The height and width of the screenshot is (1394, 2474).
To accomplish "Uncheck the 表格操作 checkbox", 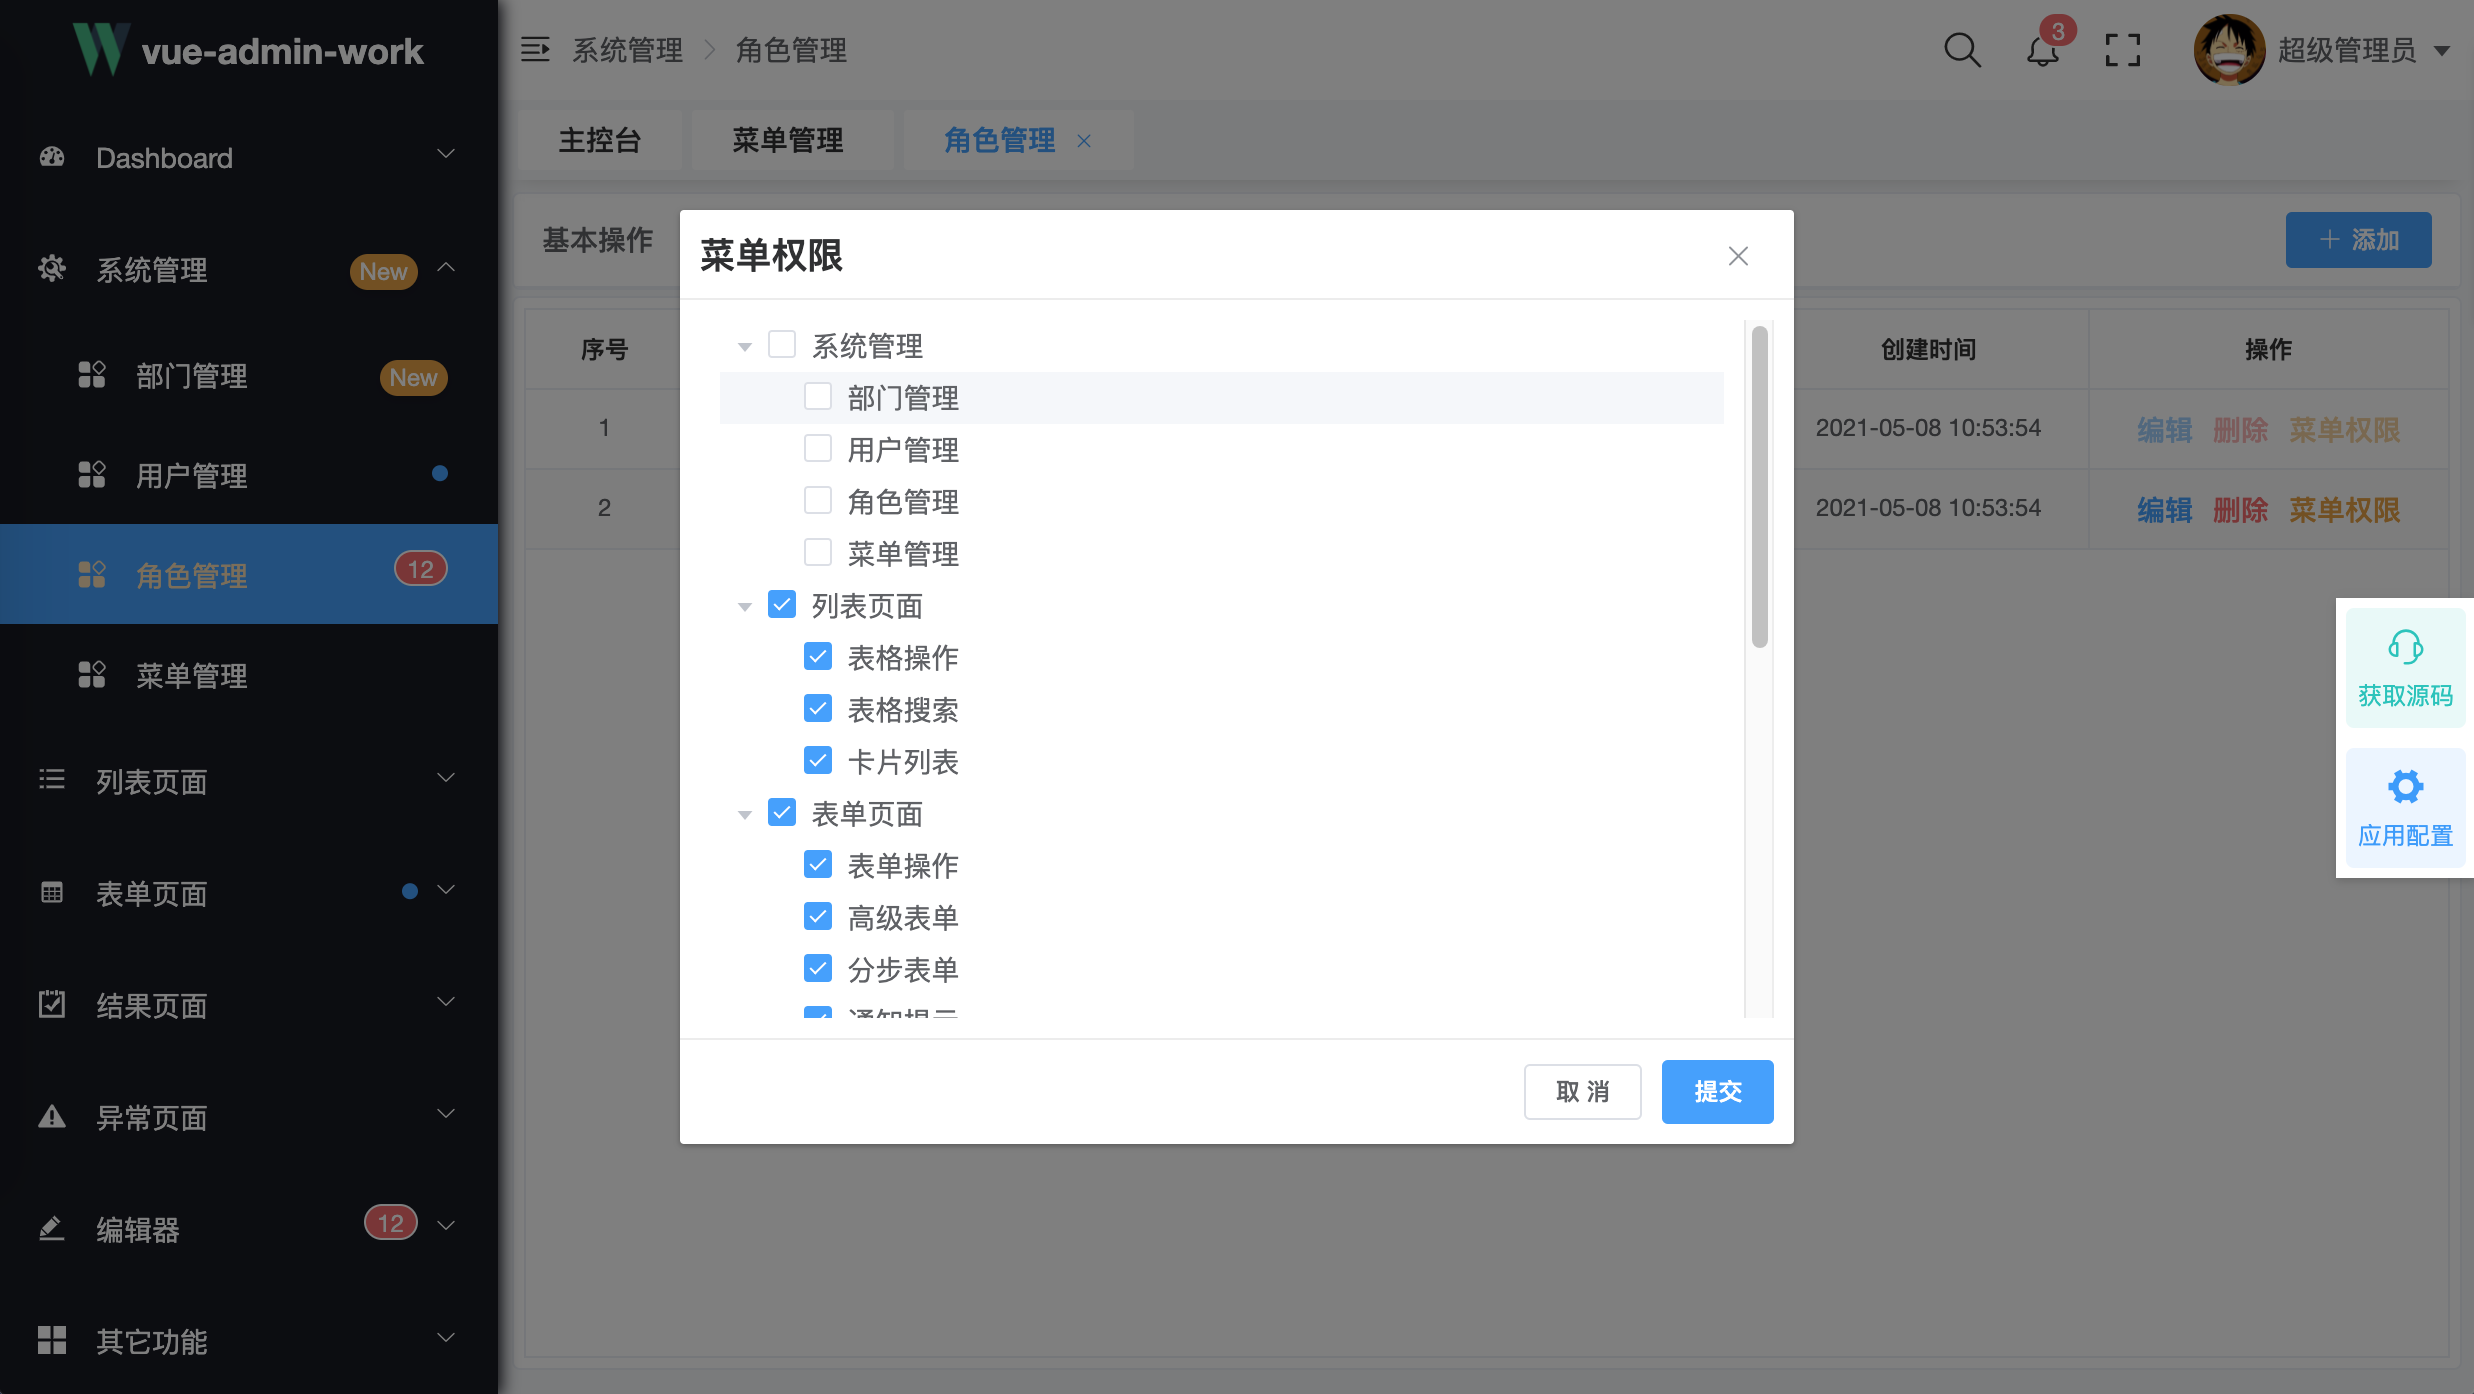I will click(818, 657).
